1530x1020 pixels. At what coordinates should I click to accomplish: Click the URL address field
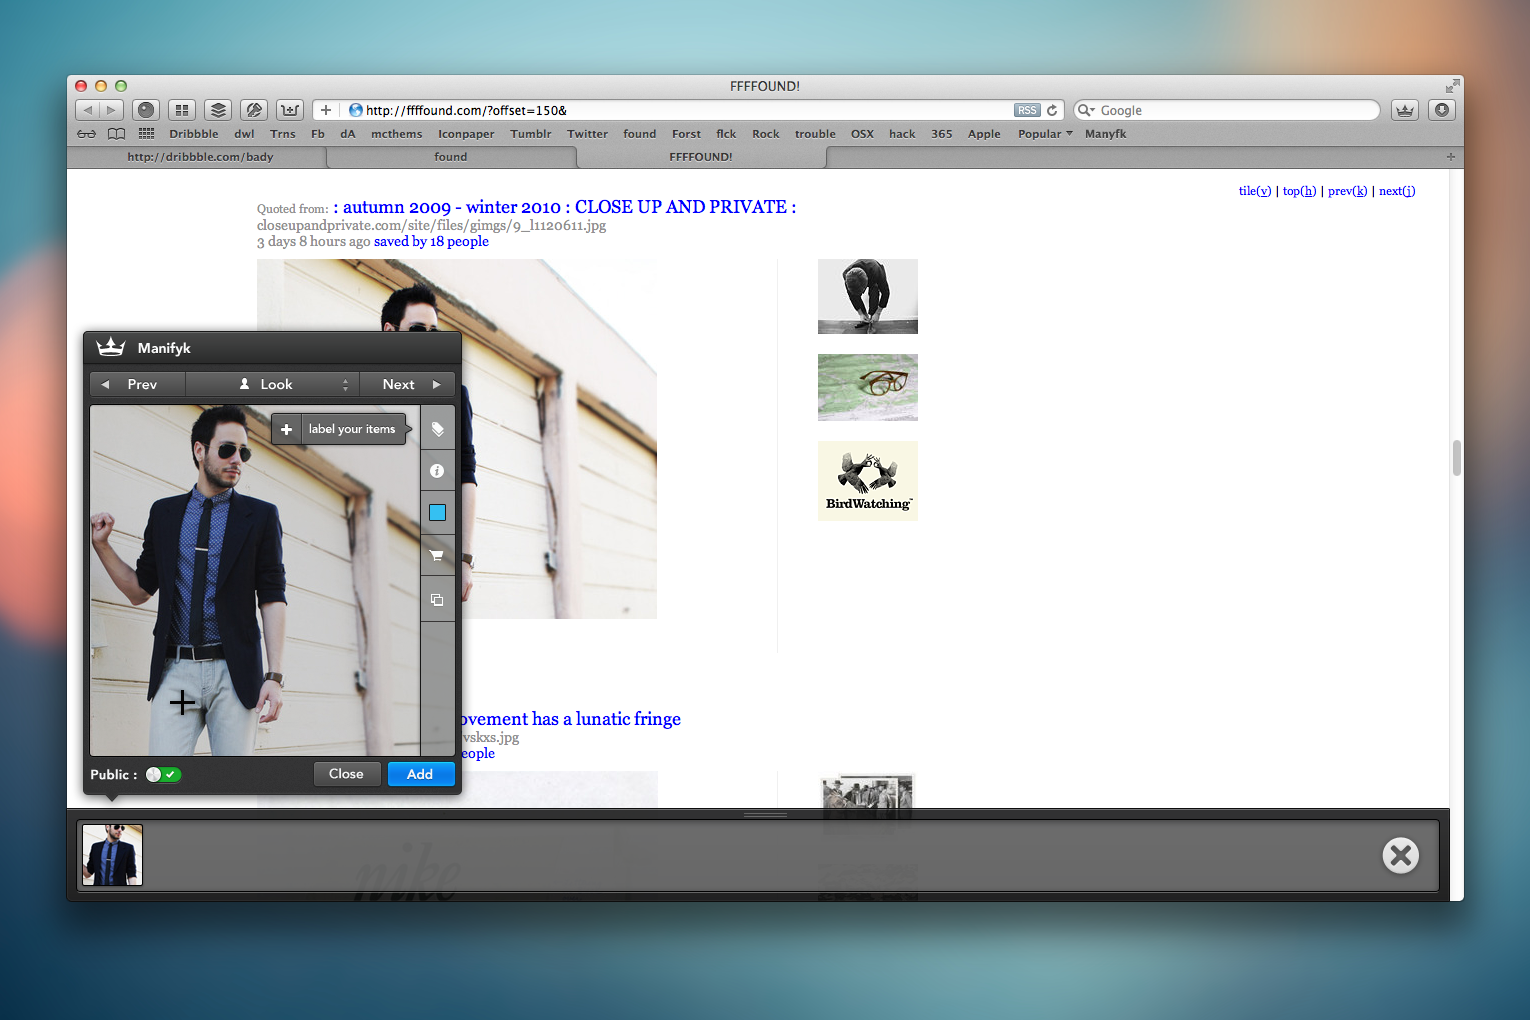point(688,110)
